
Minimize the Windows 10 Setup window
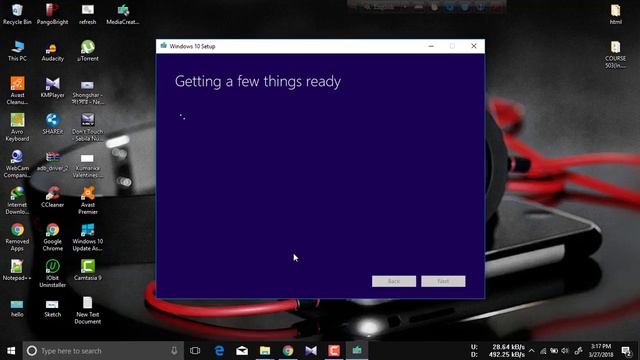point(431,46)
